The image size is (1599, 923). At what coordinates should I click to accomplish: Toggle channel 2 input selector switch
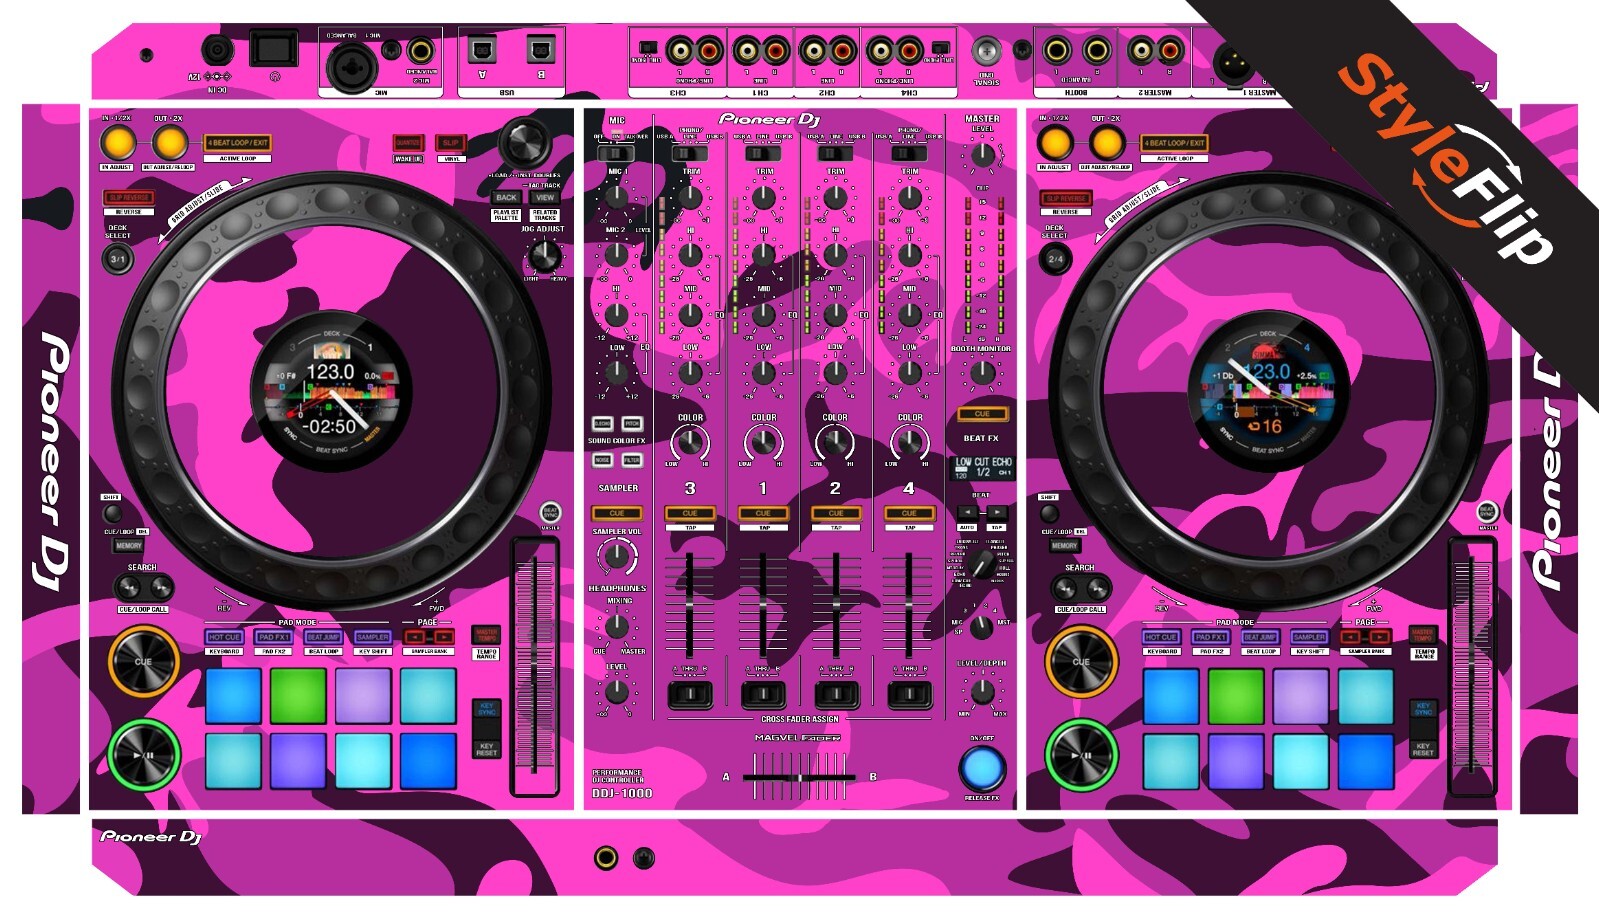click(835, 153)
